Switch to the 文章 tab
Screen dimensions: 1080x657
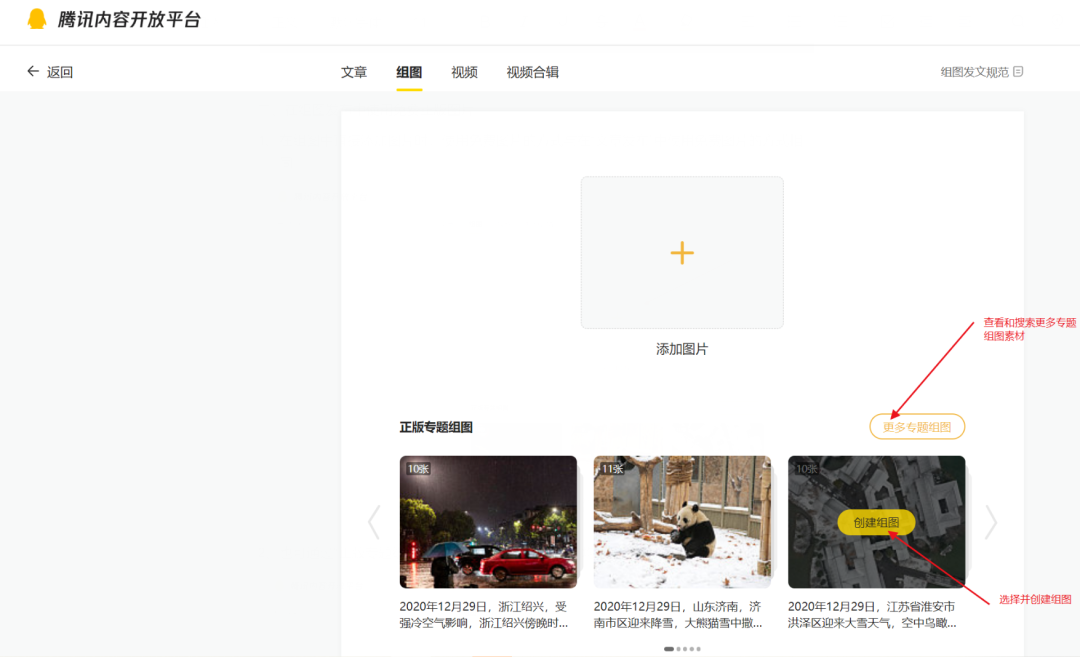(x=354, y=72)
